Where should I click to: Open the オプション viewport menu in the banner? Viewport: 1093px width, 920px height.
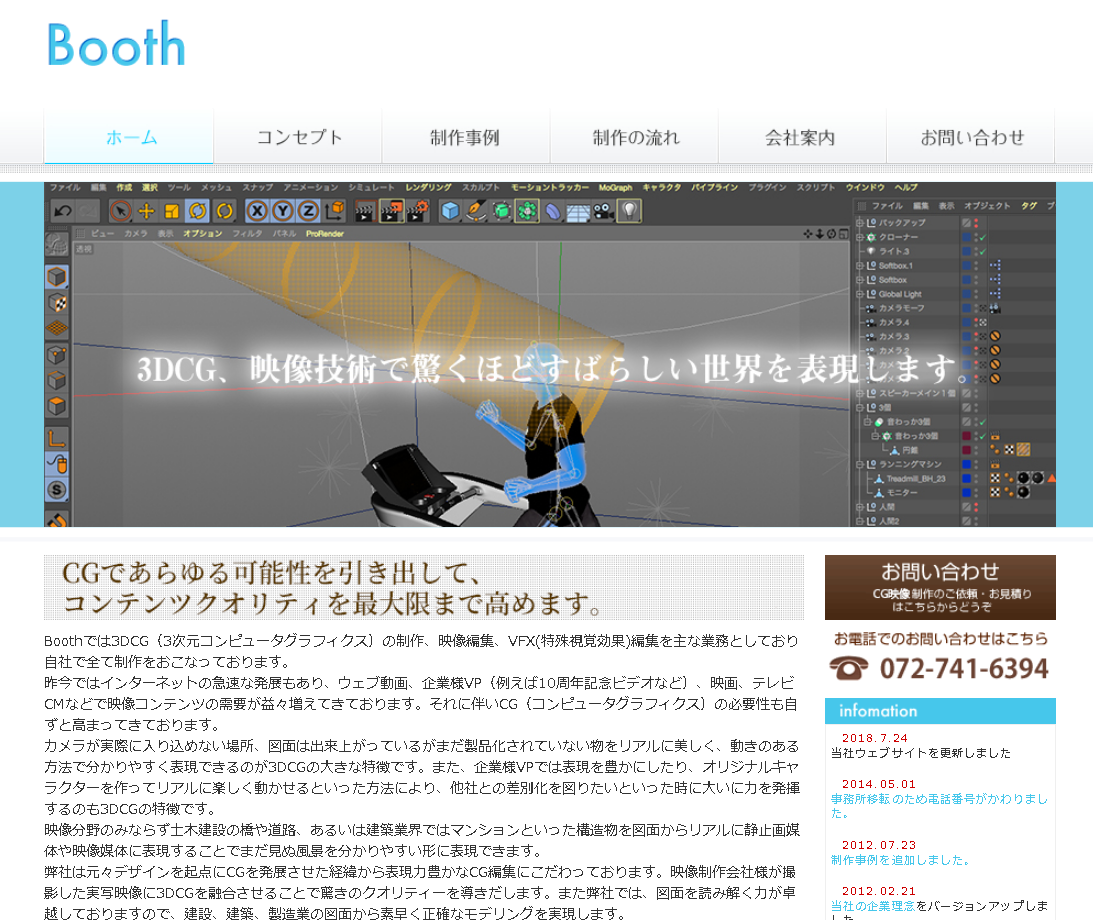[x=202, y=233]
